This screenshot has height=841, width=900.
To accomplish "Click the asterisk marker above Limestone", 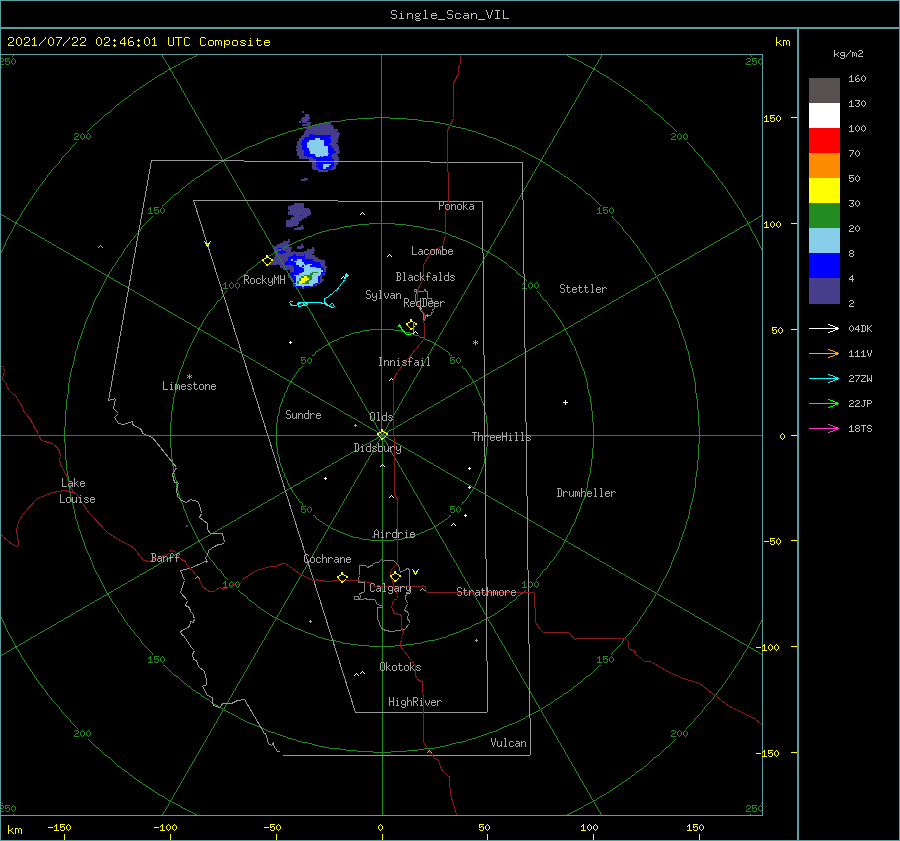I will click(x=189, y=377).
